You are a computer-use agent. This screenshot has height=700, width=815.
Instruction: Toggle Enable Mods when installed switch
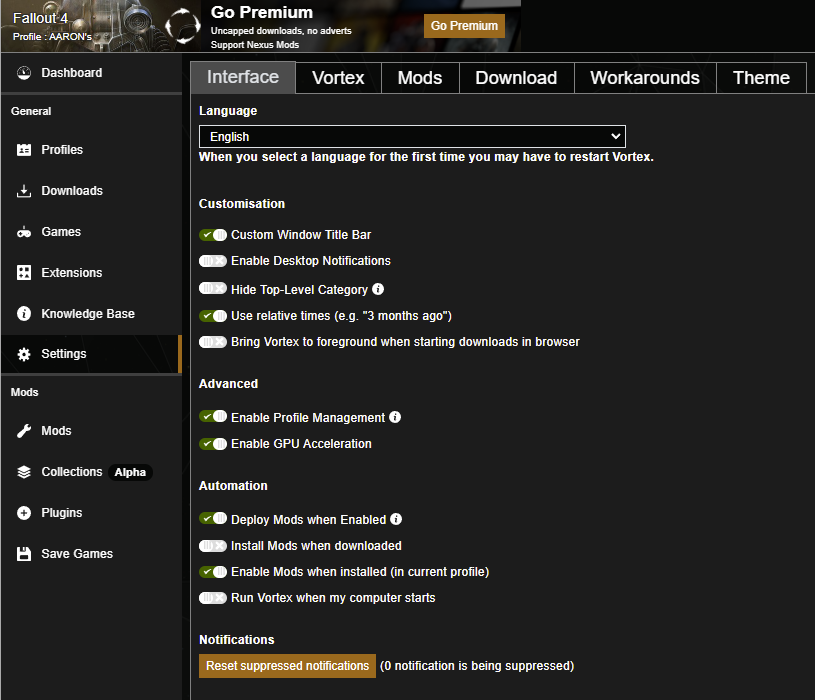click(213, 572)
